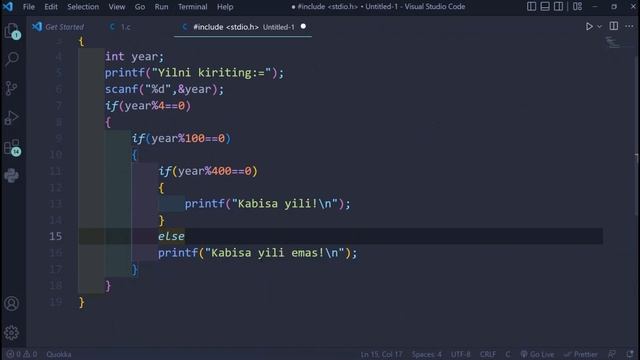Image resolution: width=640 pixels, height=360 pixels.
Task: Open the feedback icon in status bar
Action: [612, 354]
